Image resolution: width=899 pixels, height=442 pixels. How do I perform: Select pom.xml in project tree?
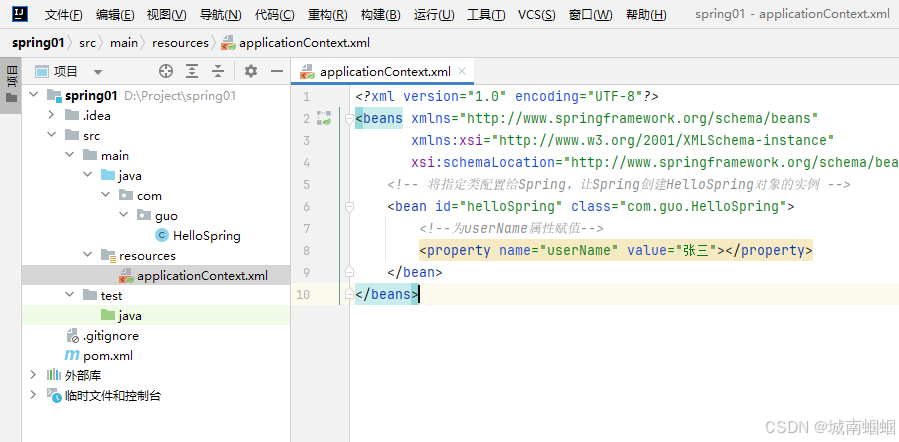click(108, 355)
